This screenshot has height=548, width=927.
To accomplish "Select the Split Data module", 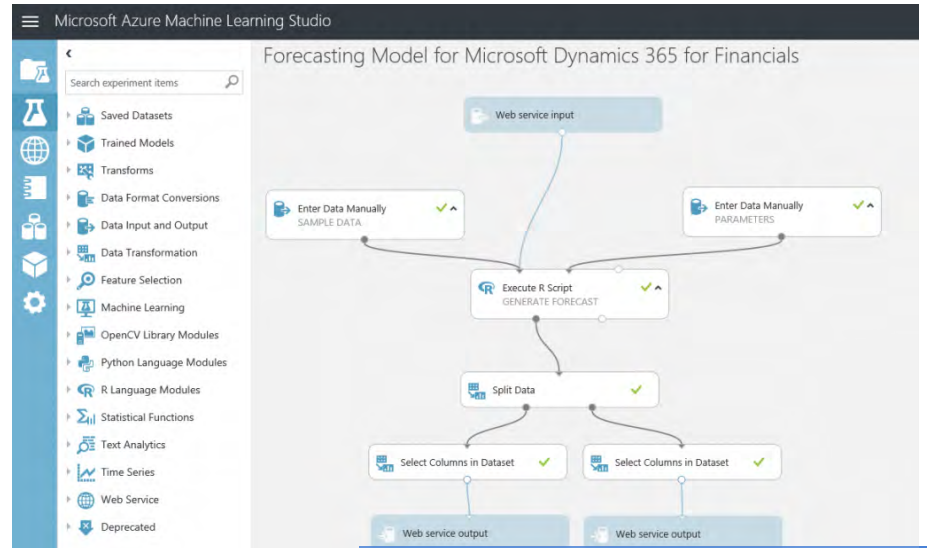I will (x=559, y=390).
